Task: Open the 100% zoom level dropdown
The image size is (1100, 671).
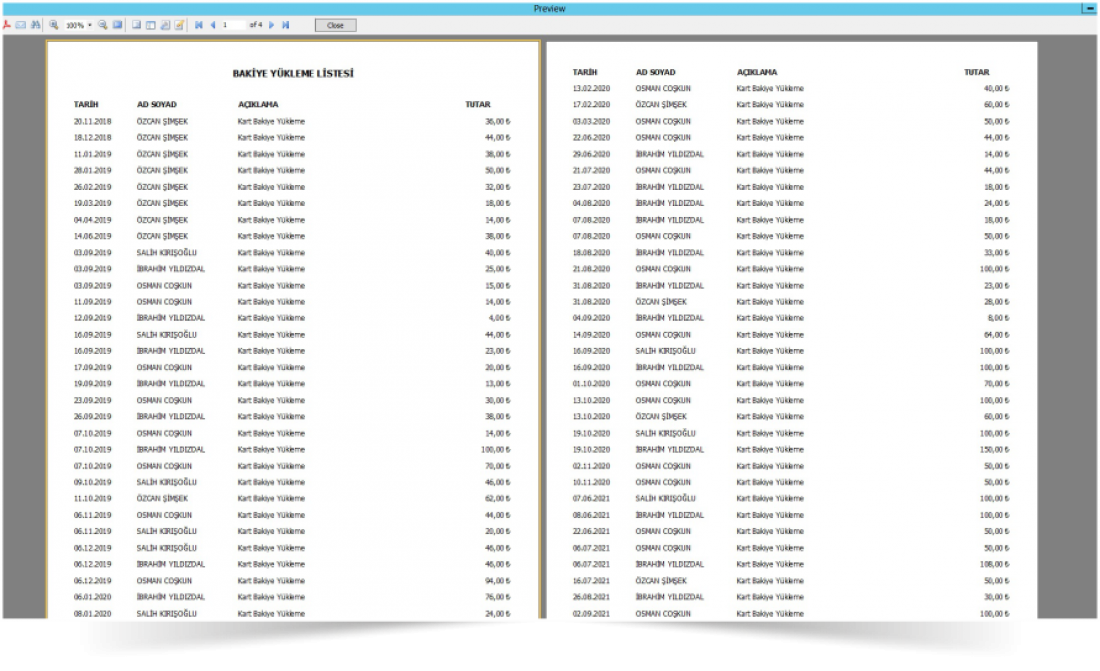Action: click(90, 25)
